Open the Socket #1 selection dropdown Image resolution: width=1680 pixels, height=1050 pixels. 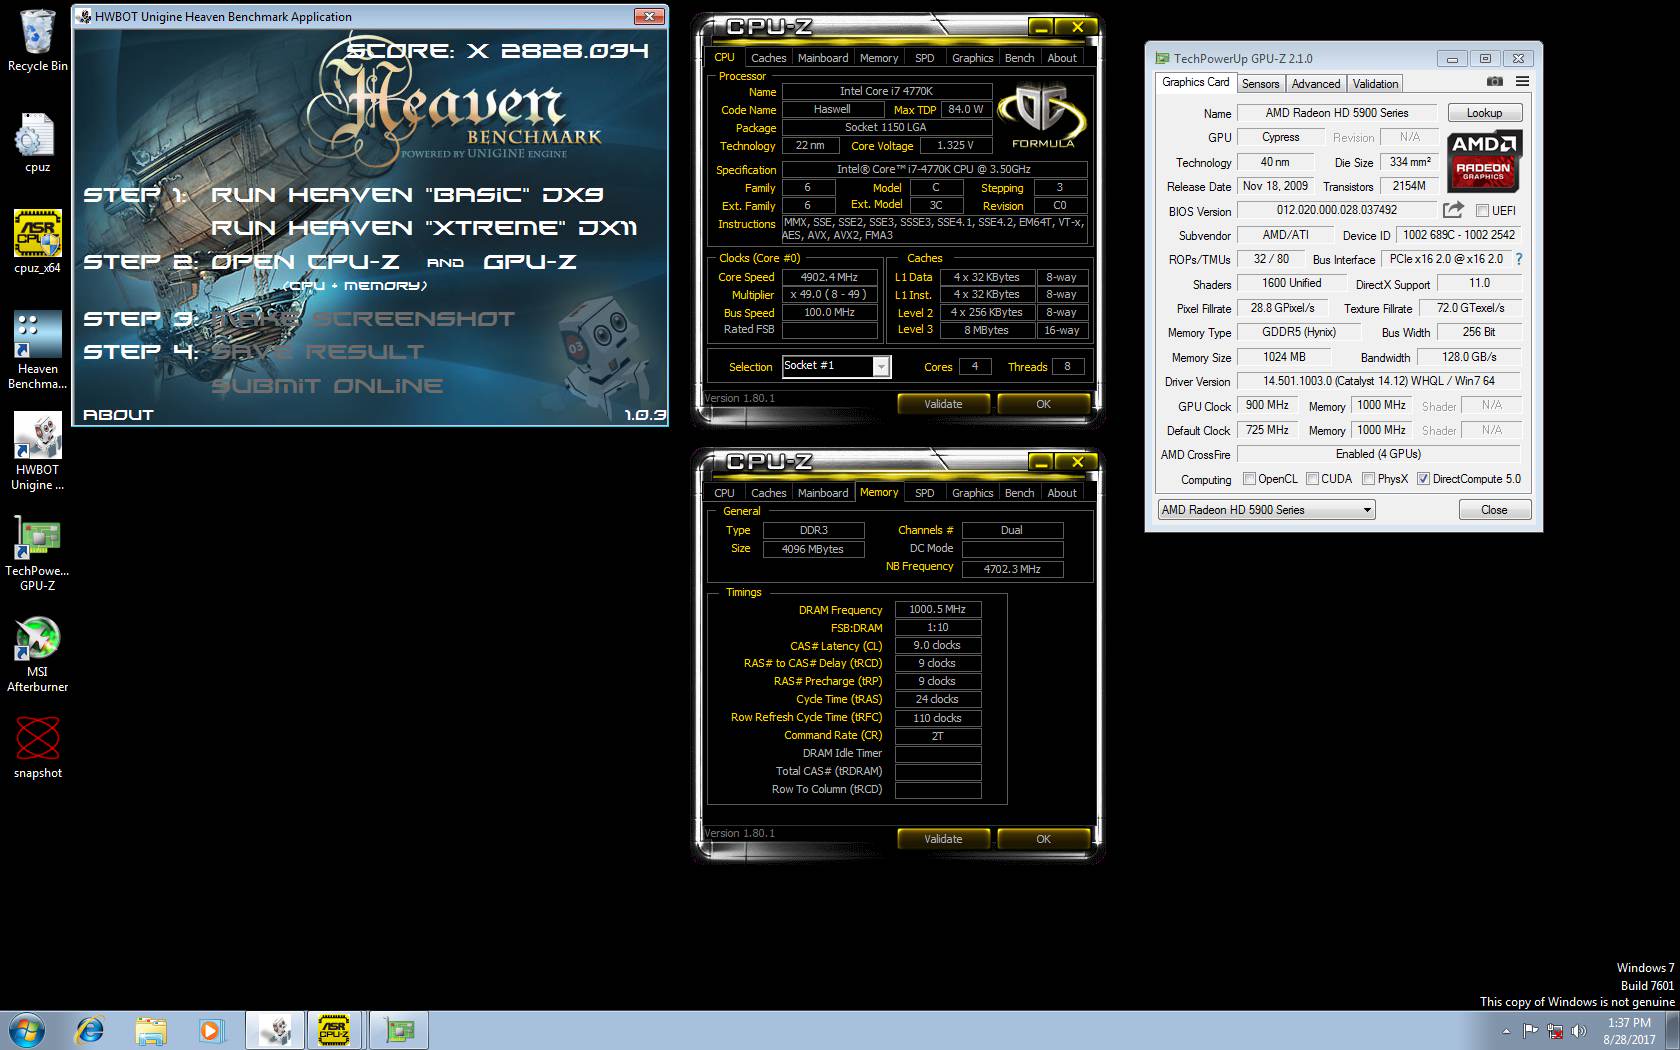[835, 366]
